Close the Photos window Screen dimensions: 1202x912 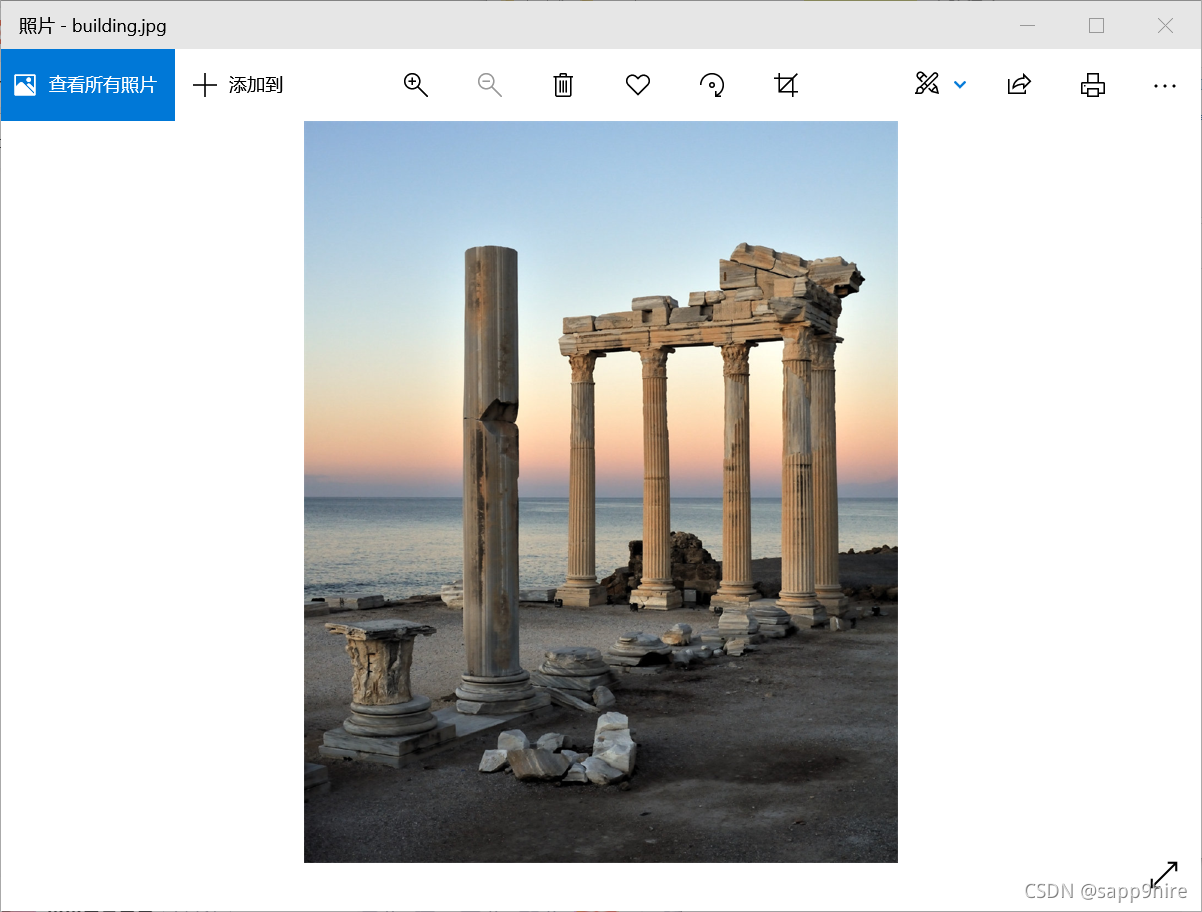click(x=1165, y=26)
